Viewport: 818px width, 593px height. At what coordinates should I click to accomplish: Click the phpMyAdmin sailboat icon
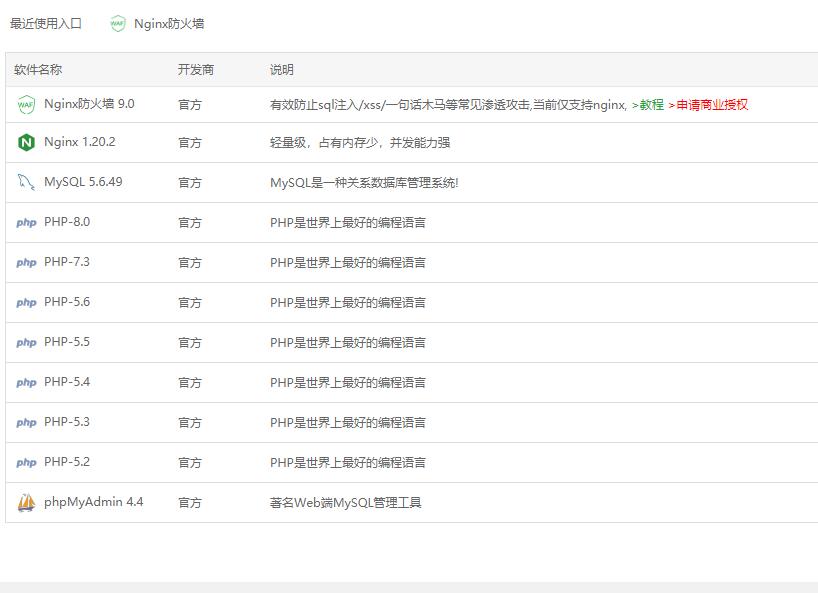[26, 503]
